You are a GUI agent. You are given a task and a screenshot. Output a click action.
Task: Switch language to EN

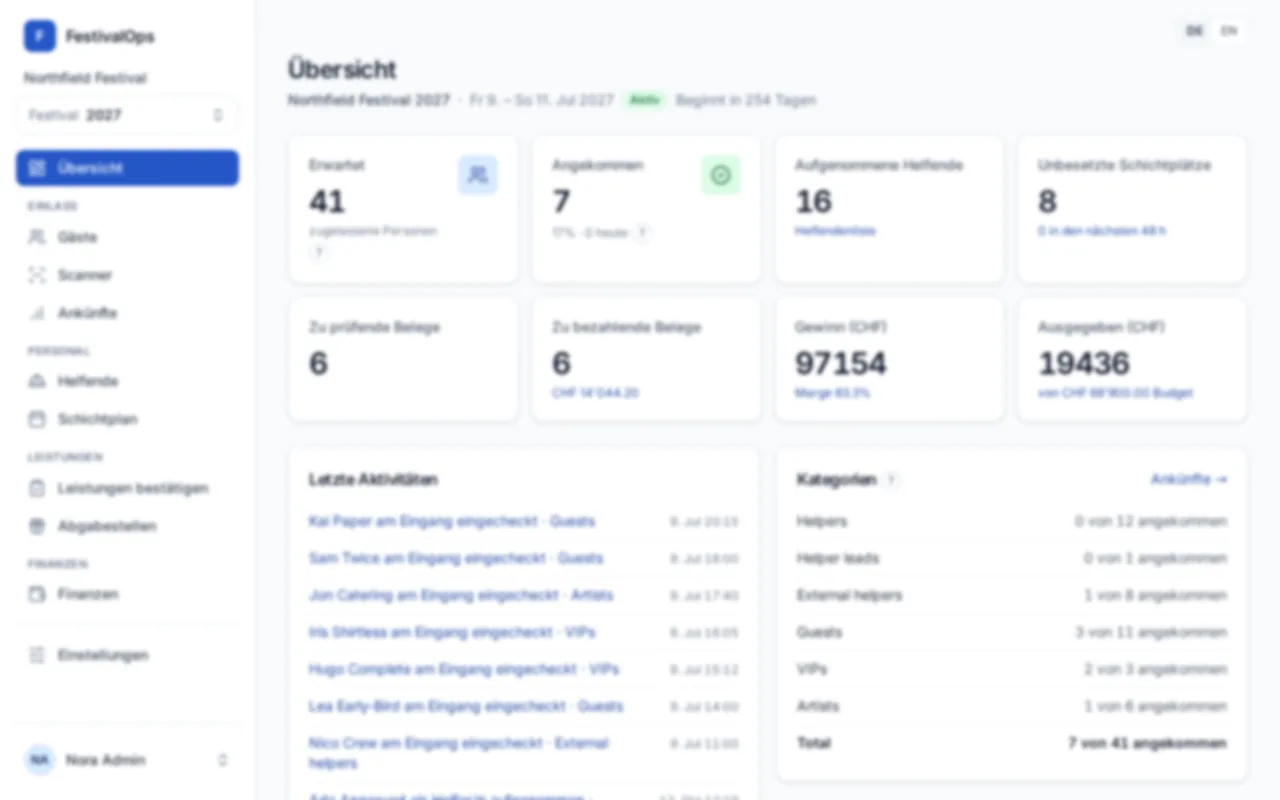pyautogui.click(x=1229, y=31)
